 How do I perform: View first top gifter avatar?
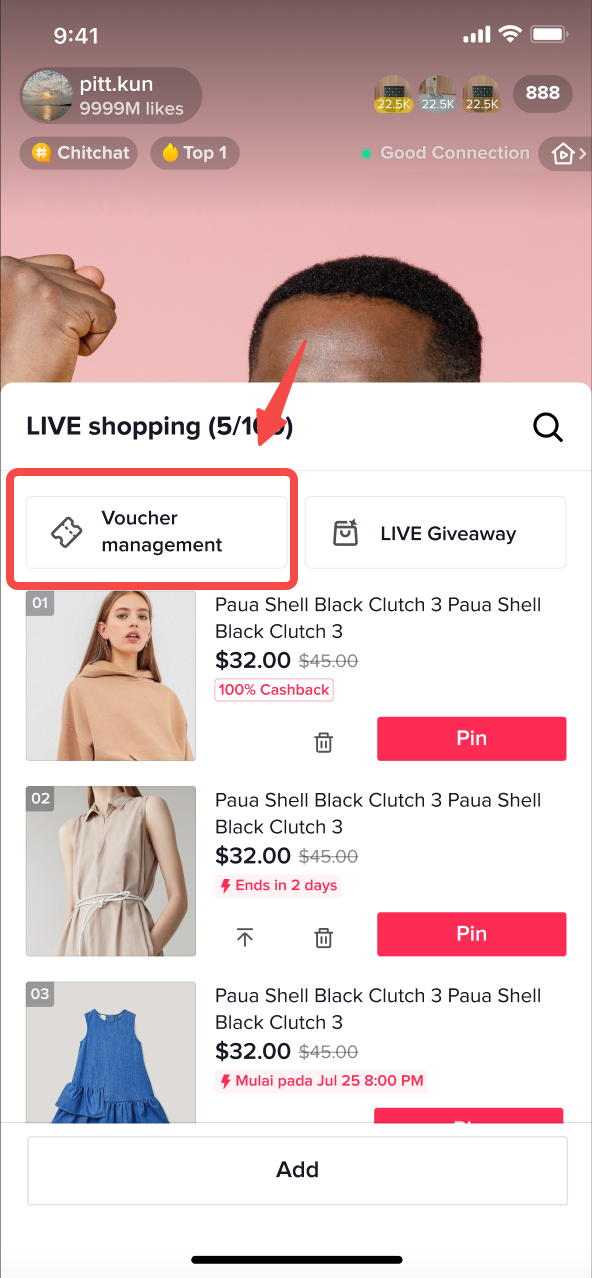tap(392, 93)
